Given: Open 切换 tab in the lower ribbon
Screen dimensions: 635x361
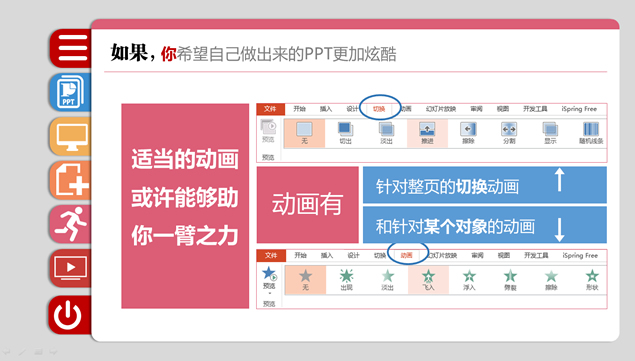Looking at the screenshot, I should pos(380,255).
